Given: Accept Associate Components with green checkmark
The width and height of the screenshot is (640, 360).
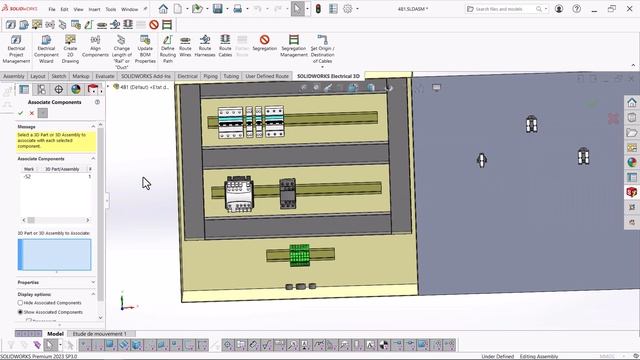Looking at the screenshot, I should coord(20,113).
